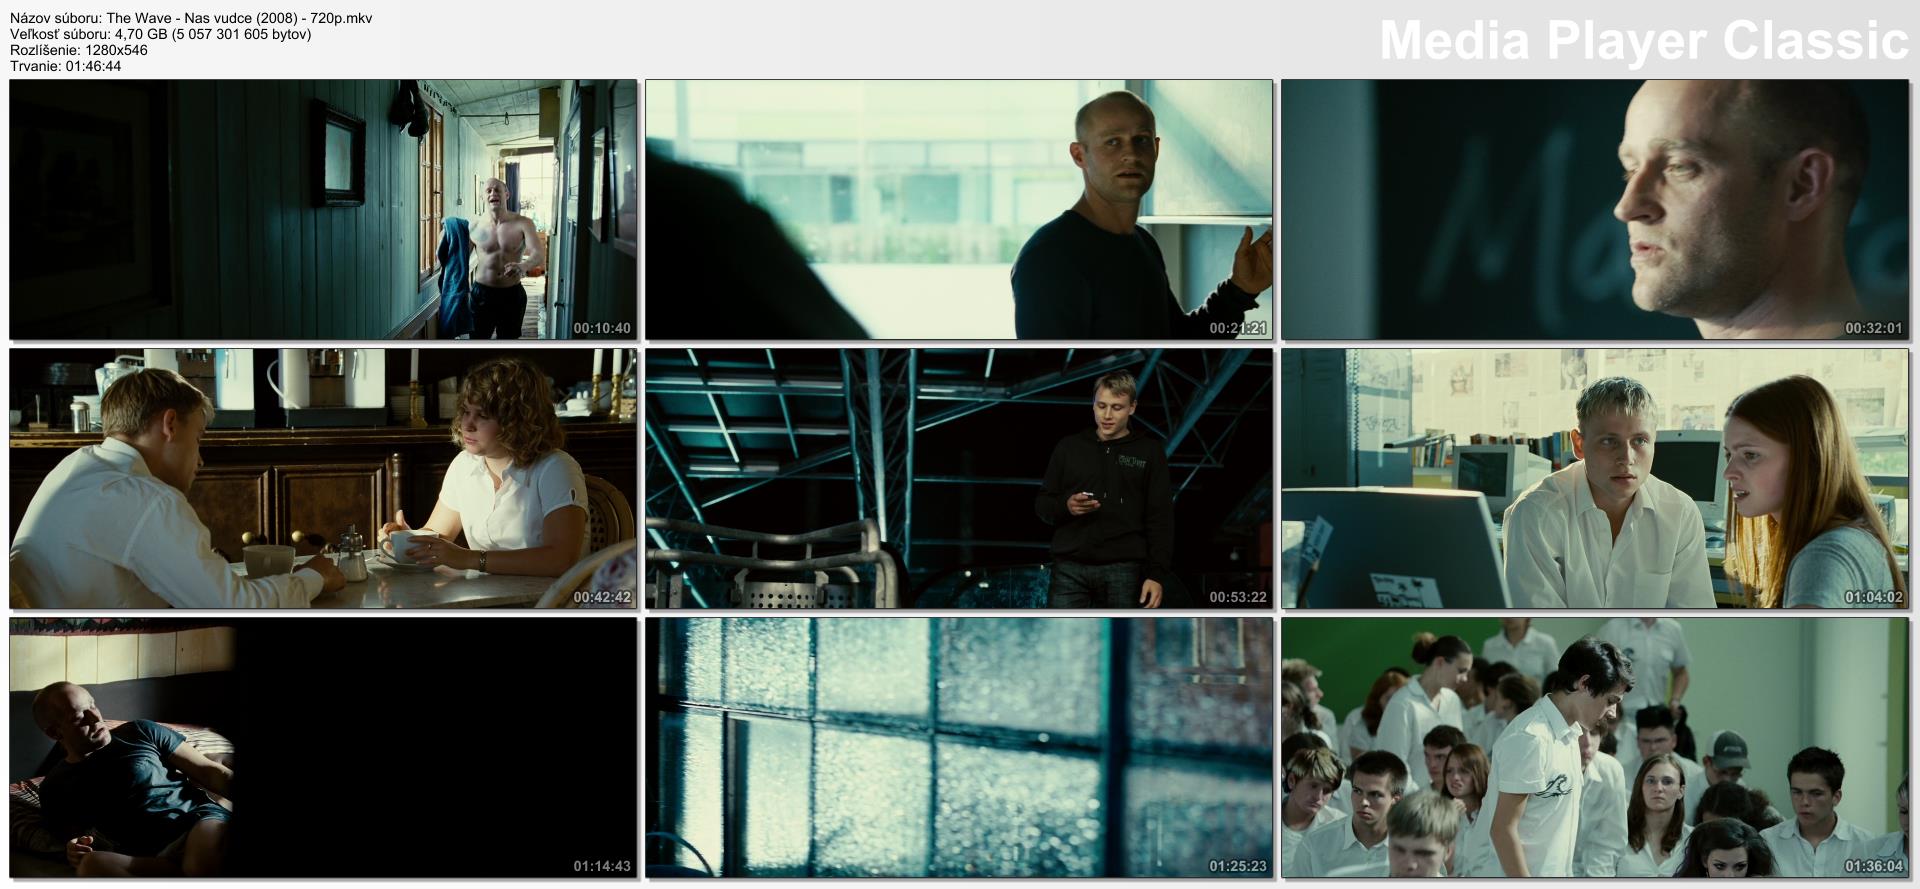The width and height of the screenshot is (1920, 889).
Task: Click the Media Player Classic watermark
Action: coord(1643,41)
